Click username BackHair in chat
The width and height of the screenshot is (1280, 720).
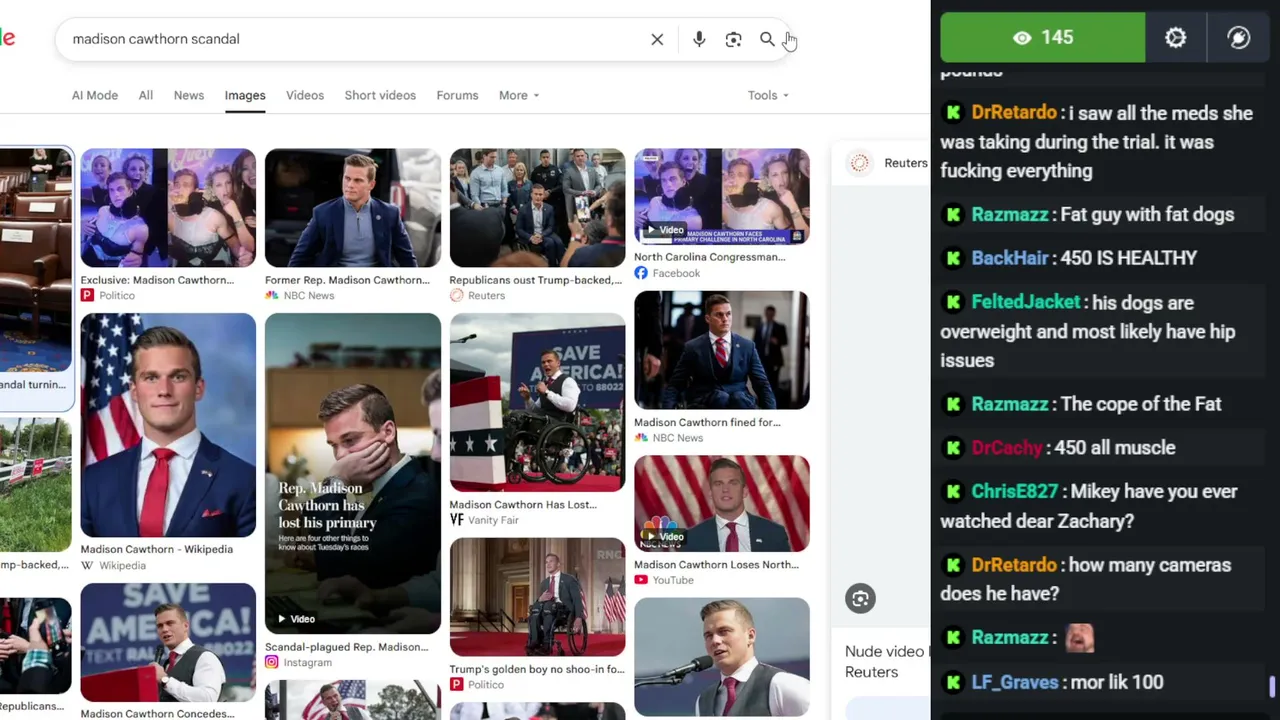[x=1010, y=258]
